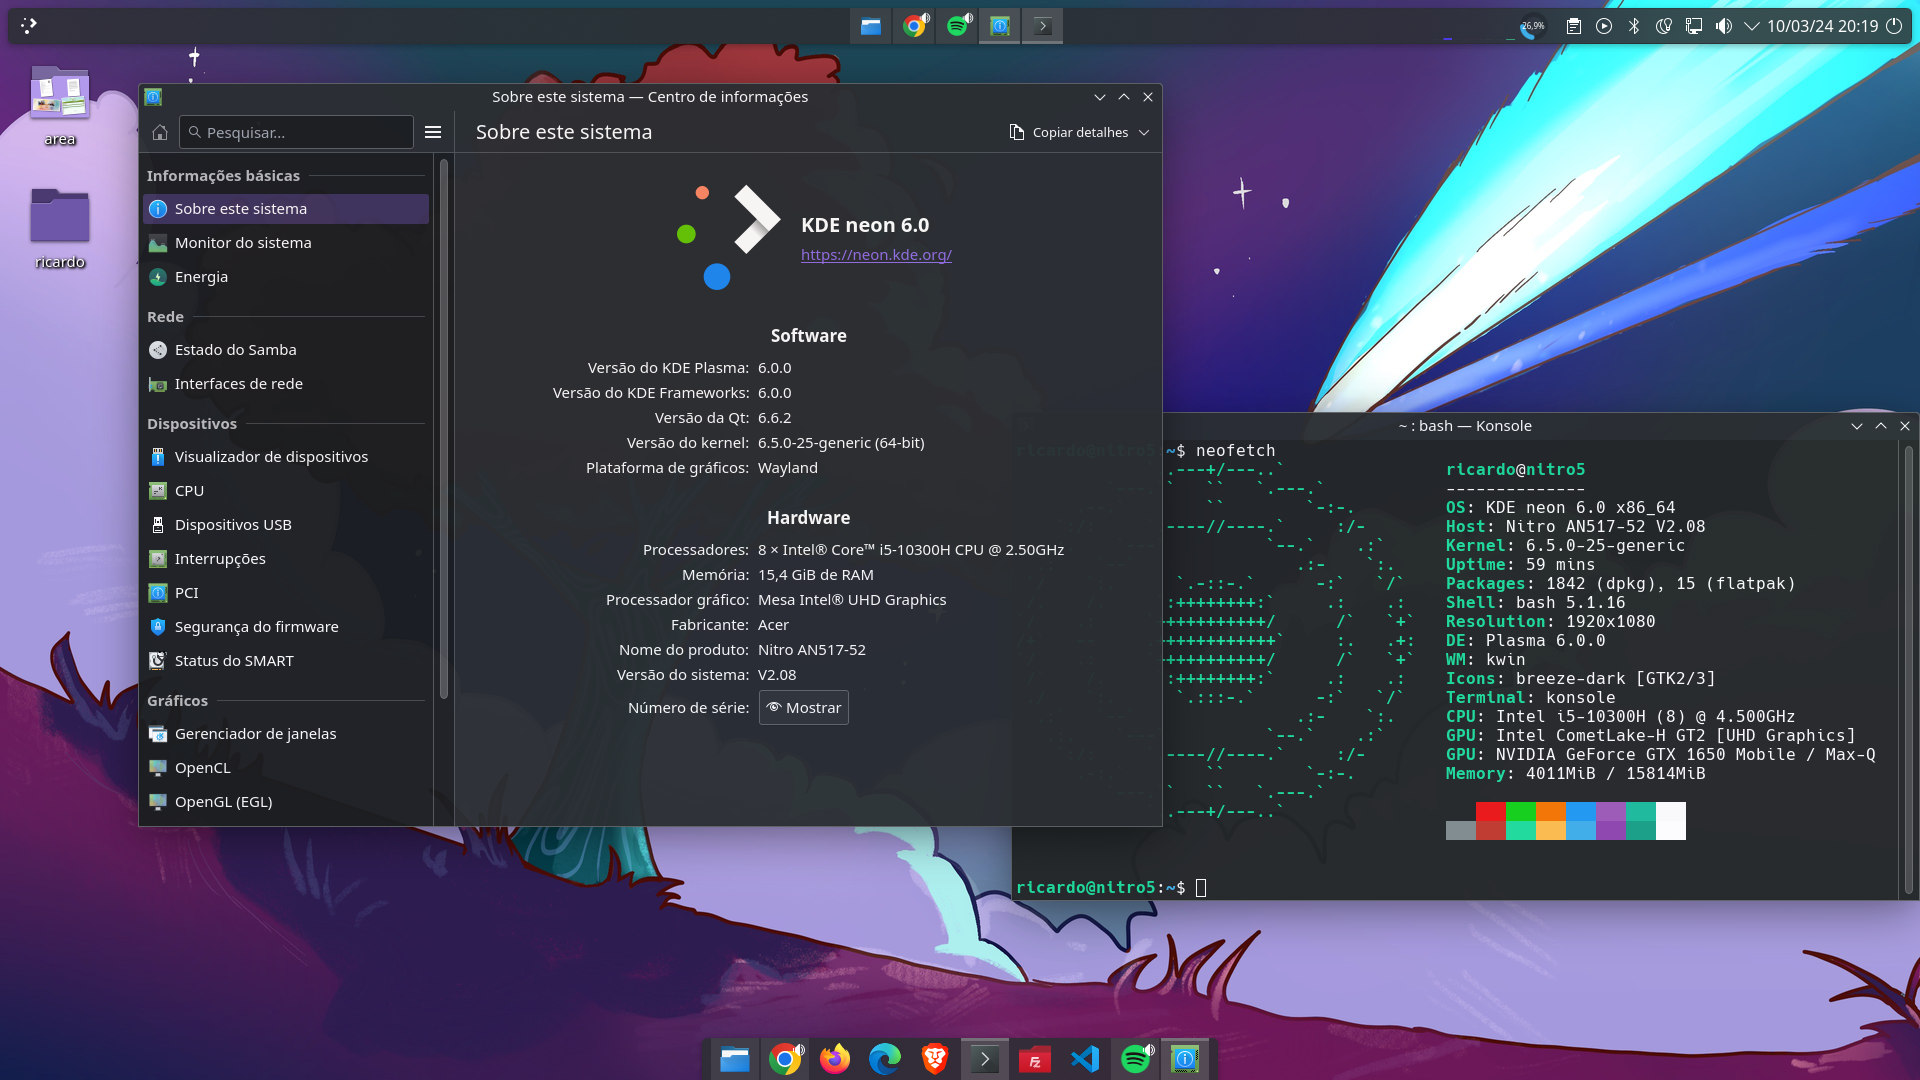1920x1080 pixels.
Task: Click 'Mostrar' to reveal the serial number
Action: pos(804,708)
